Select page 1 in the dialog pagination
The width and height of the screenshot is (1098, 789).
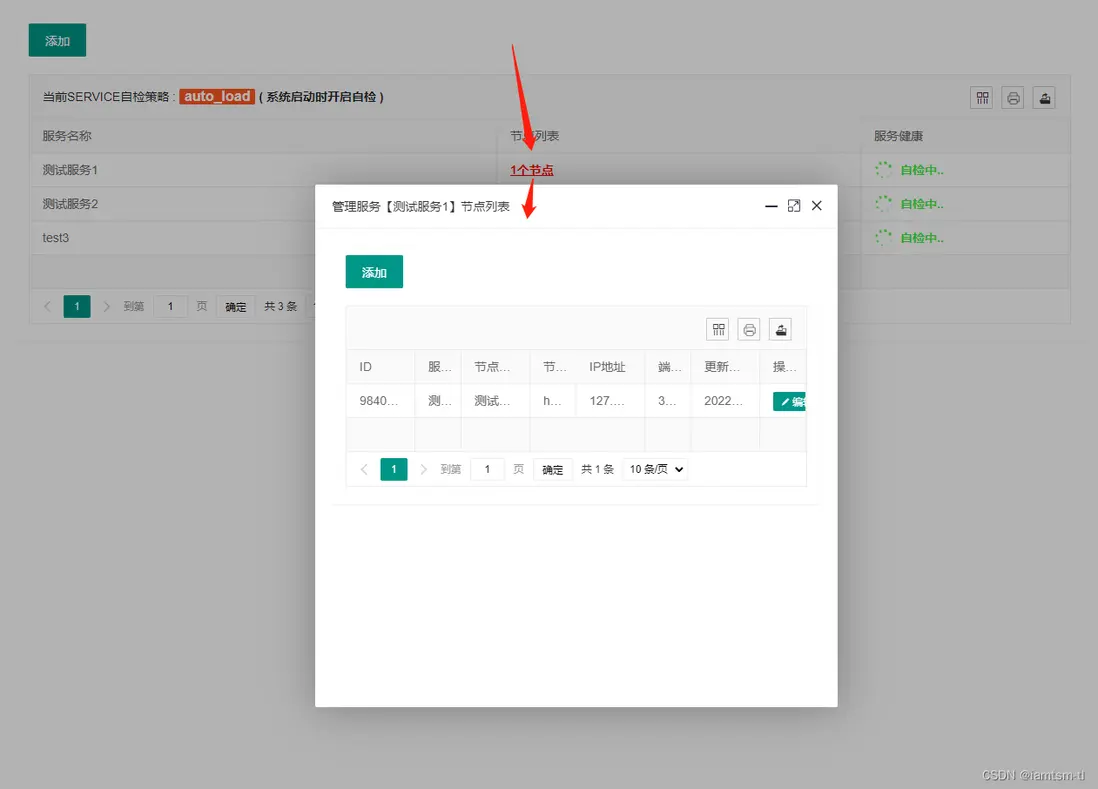click(x=394, y=469)
